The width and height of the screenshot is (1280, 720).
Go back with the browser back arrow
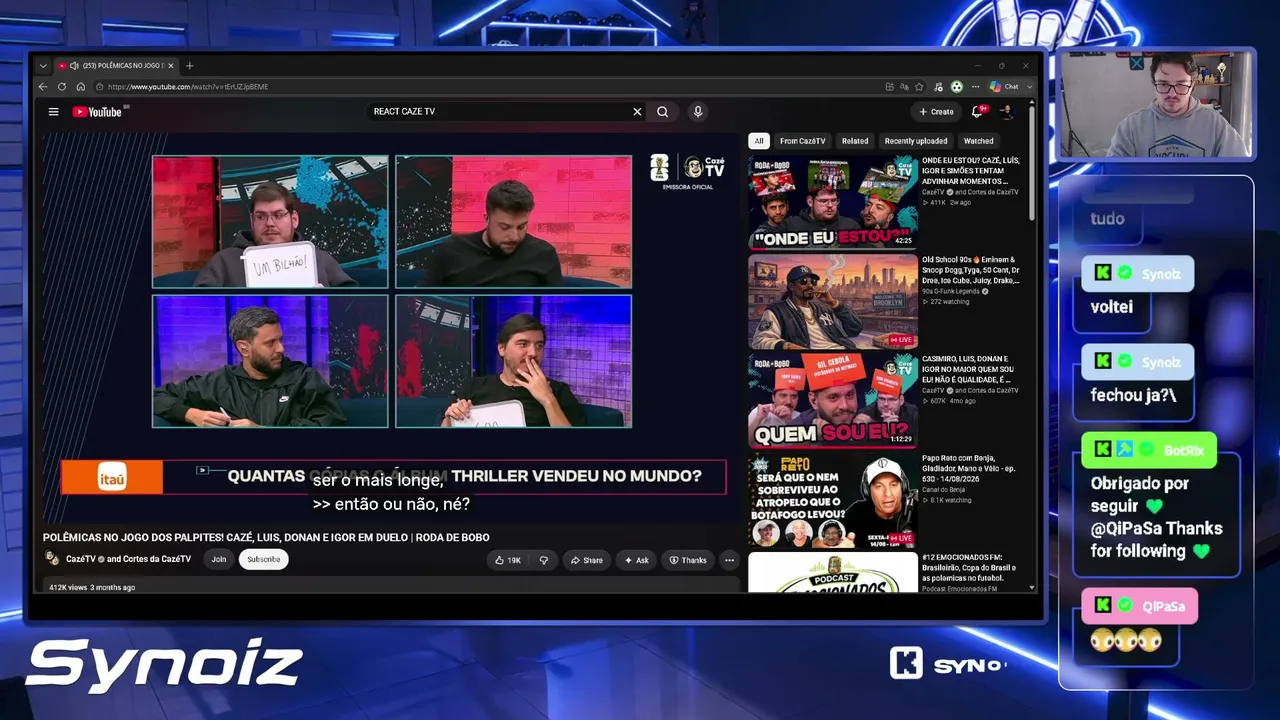click(43, 87)
